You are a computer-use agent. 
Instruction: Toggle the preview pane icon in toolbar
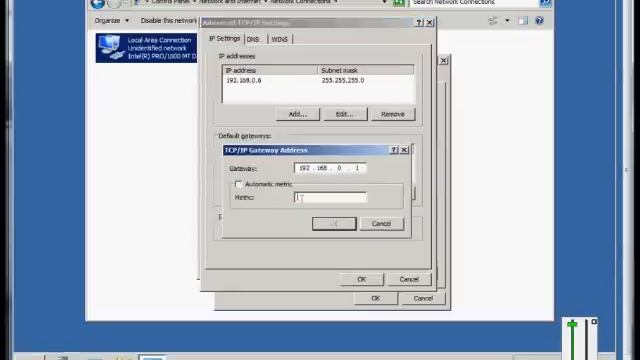click(x=523, y=20)
